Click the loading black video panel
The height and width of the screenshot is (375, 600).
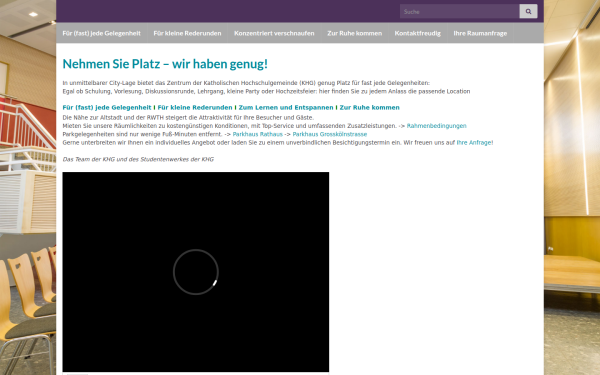[x=196, y=272]
